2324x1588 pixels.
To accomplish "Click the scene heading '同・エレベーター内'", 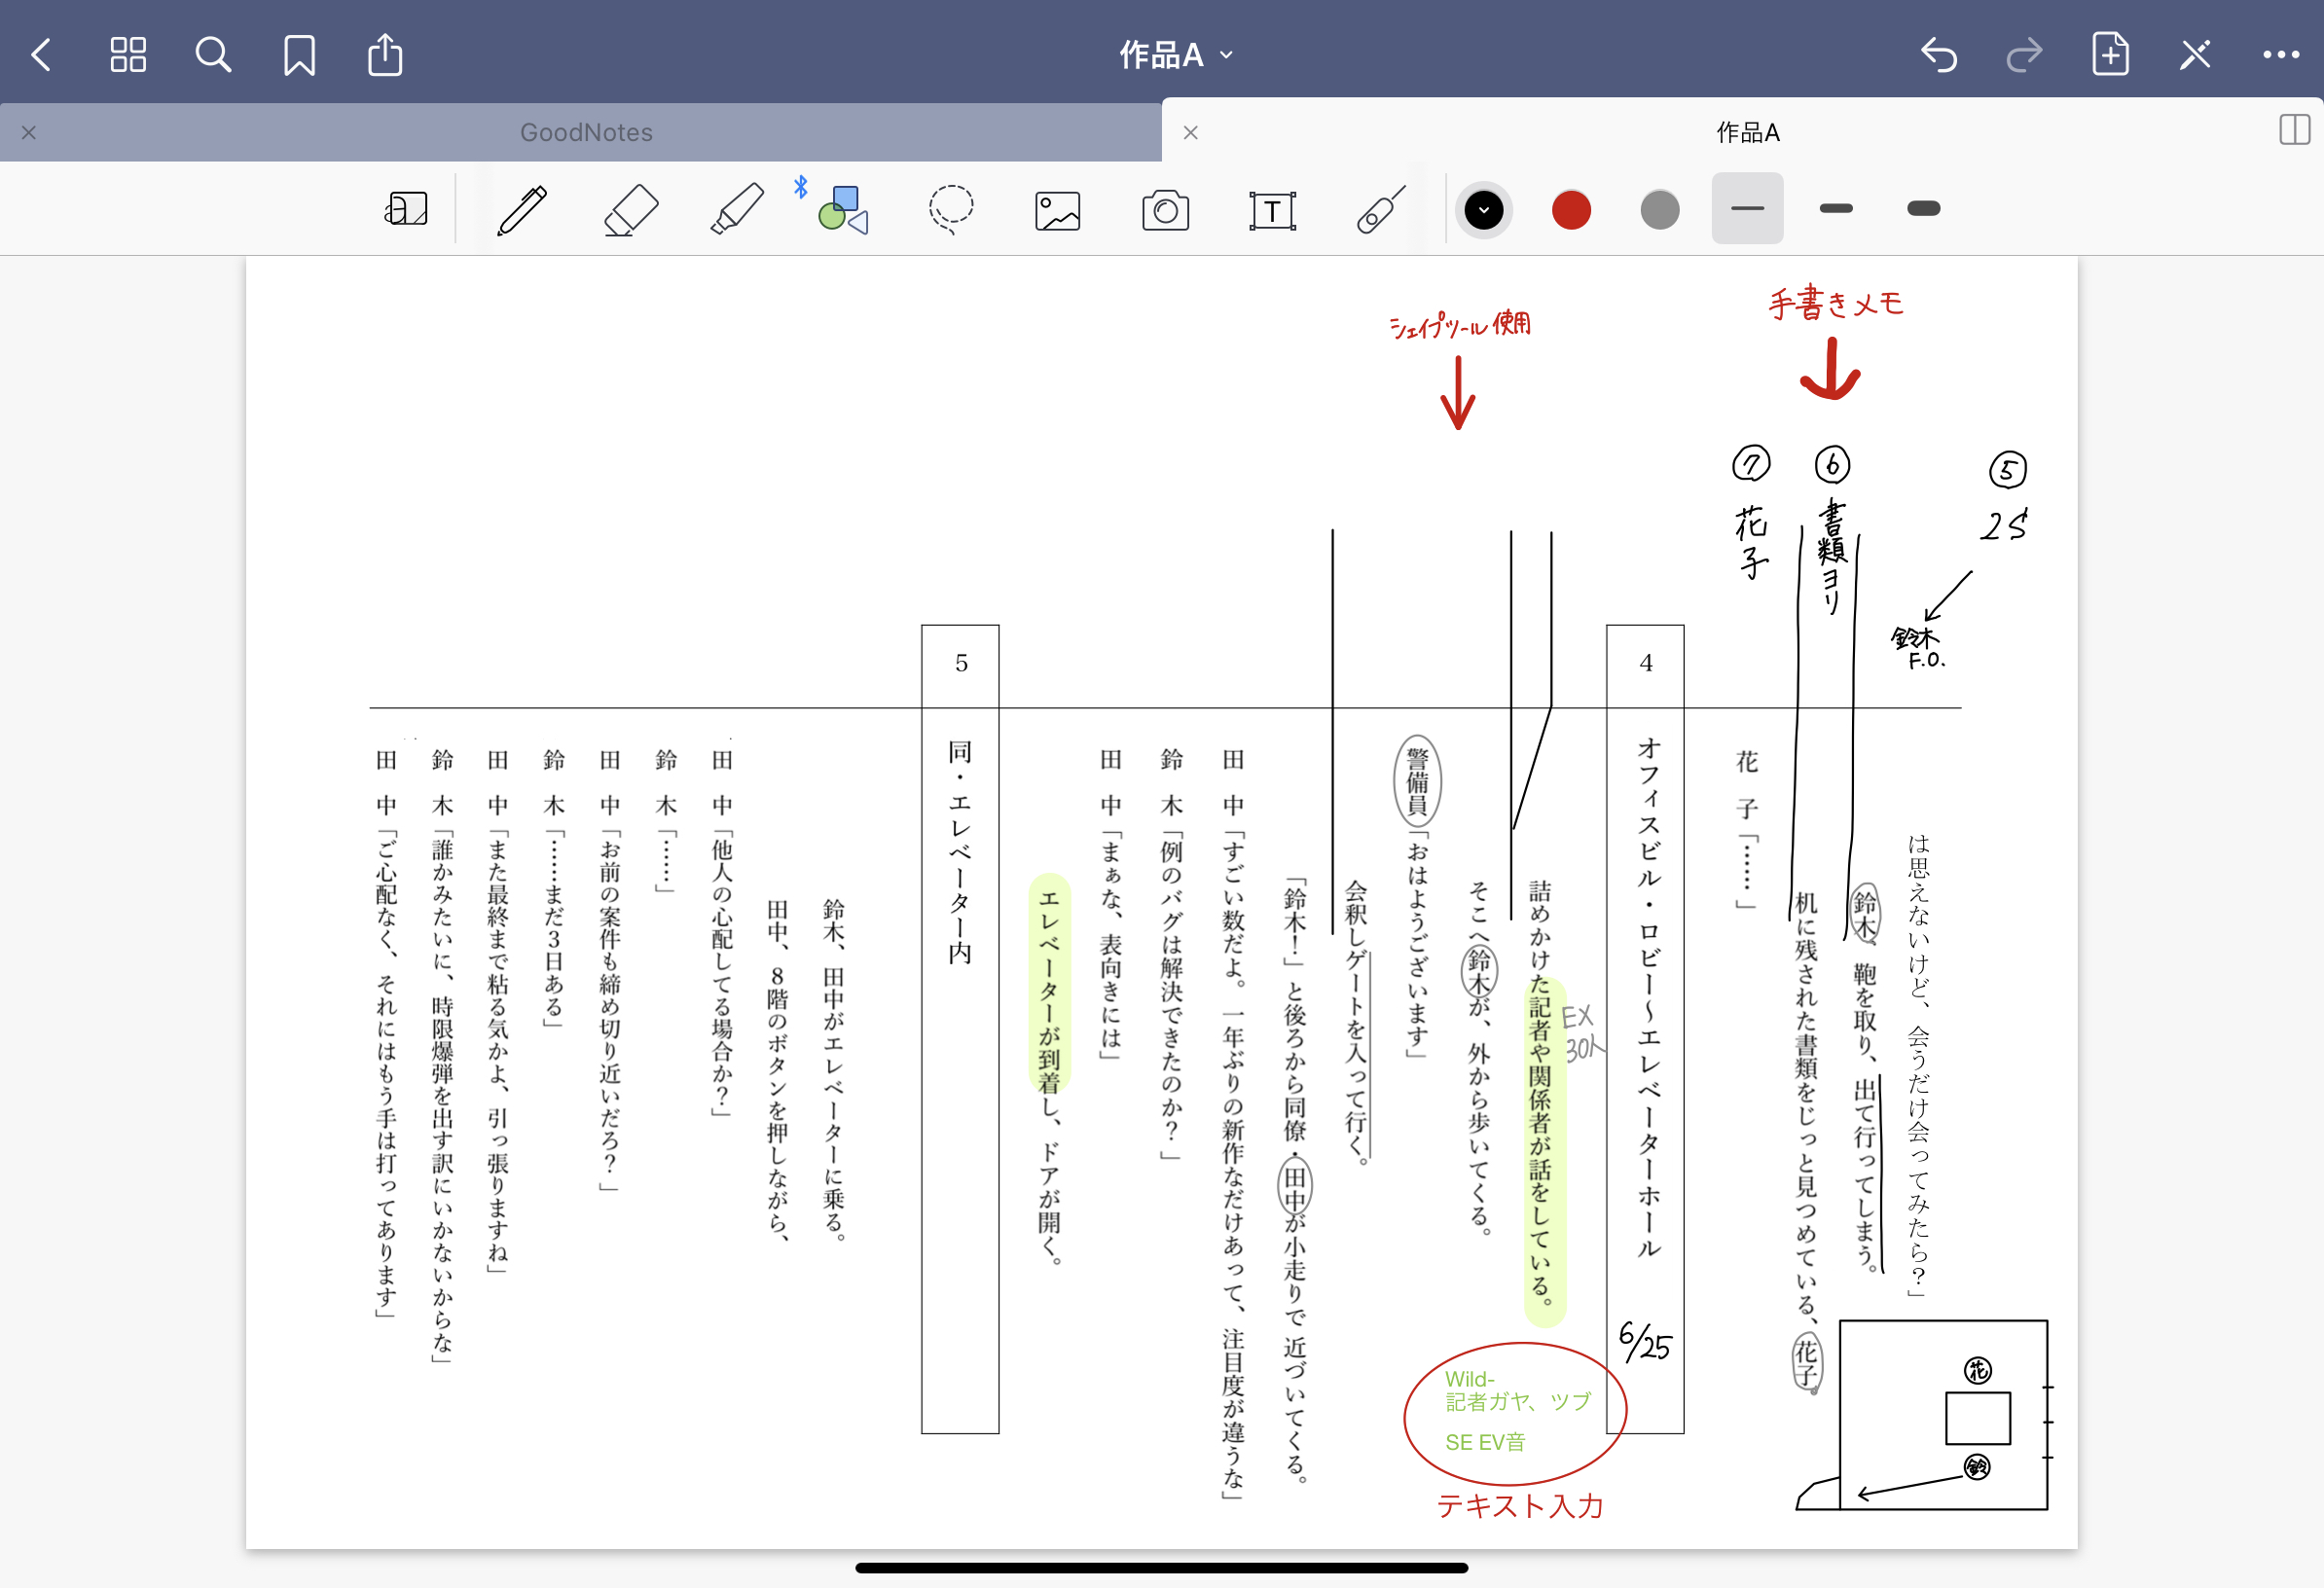I will point(960,852).
